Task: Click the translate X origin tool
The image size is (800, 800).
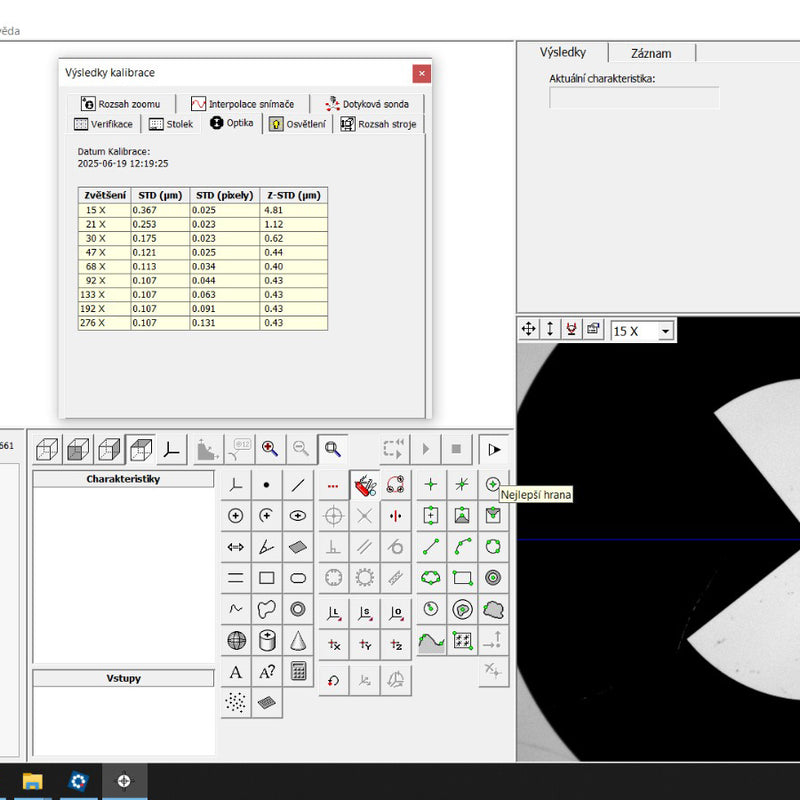Action: [x=333, y=644]
